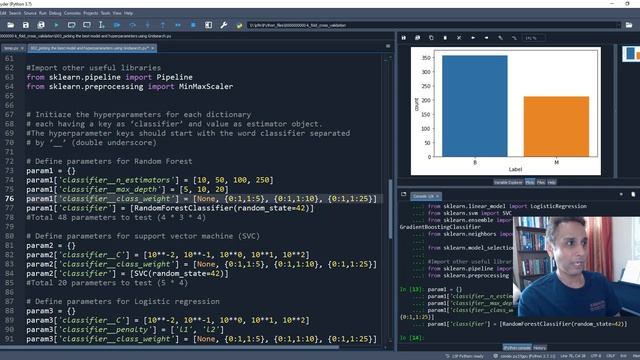Click the debug Step into icon

148,25
